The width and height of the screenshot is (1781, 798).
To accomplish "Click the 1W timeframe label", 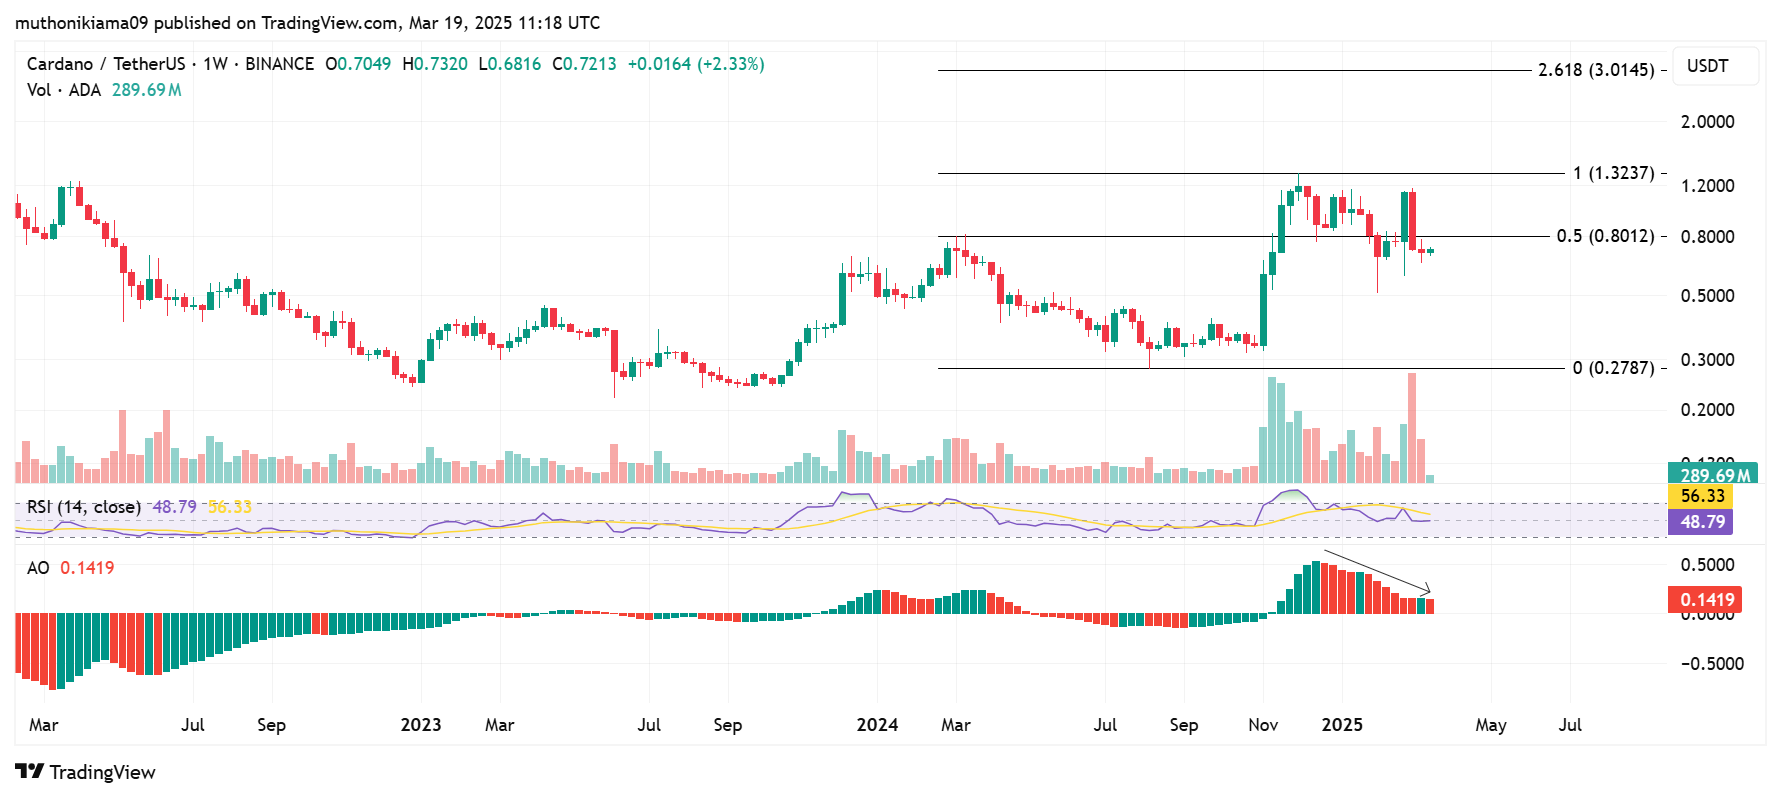I will point(215,64).
